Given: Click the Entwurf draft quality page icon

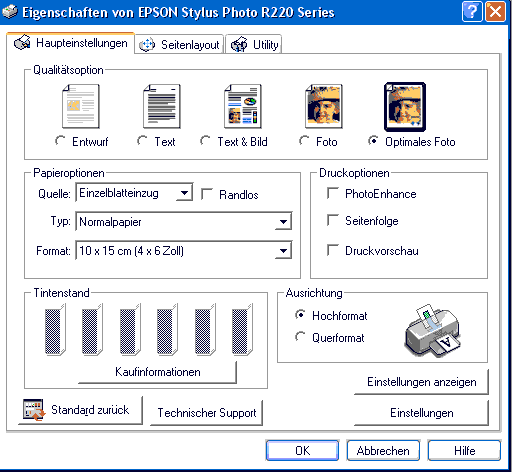Looking at the screenshot, I should point(81,106).
